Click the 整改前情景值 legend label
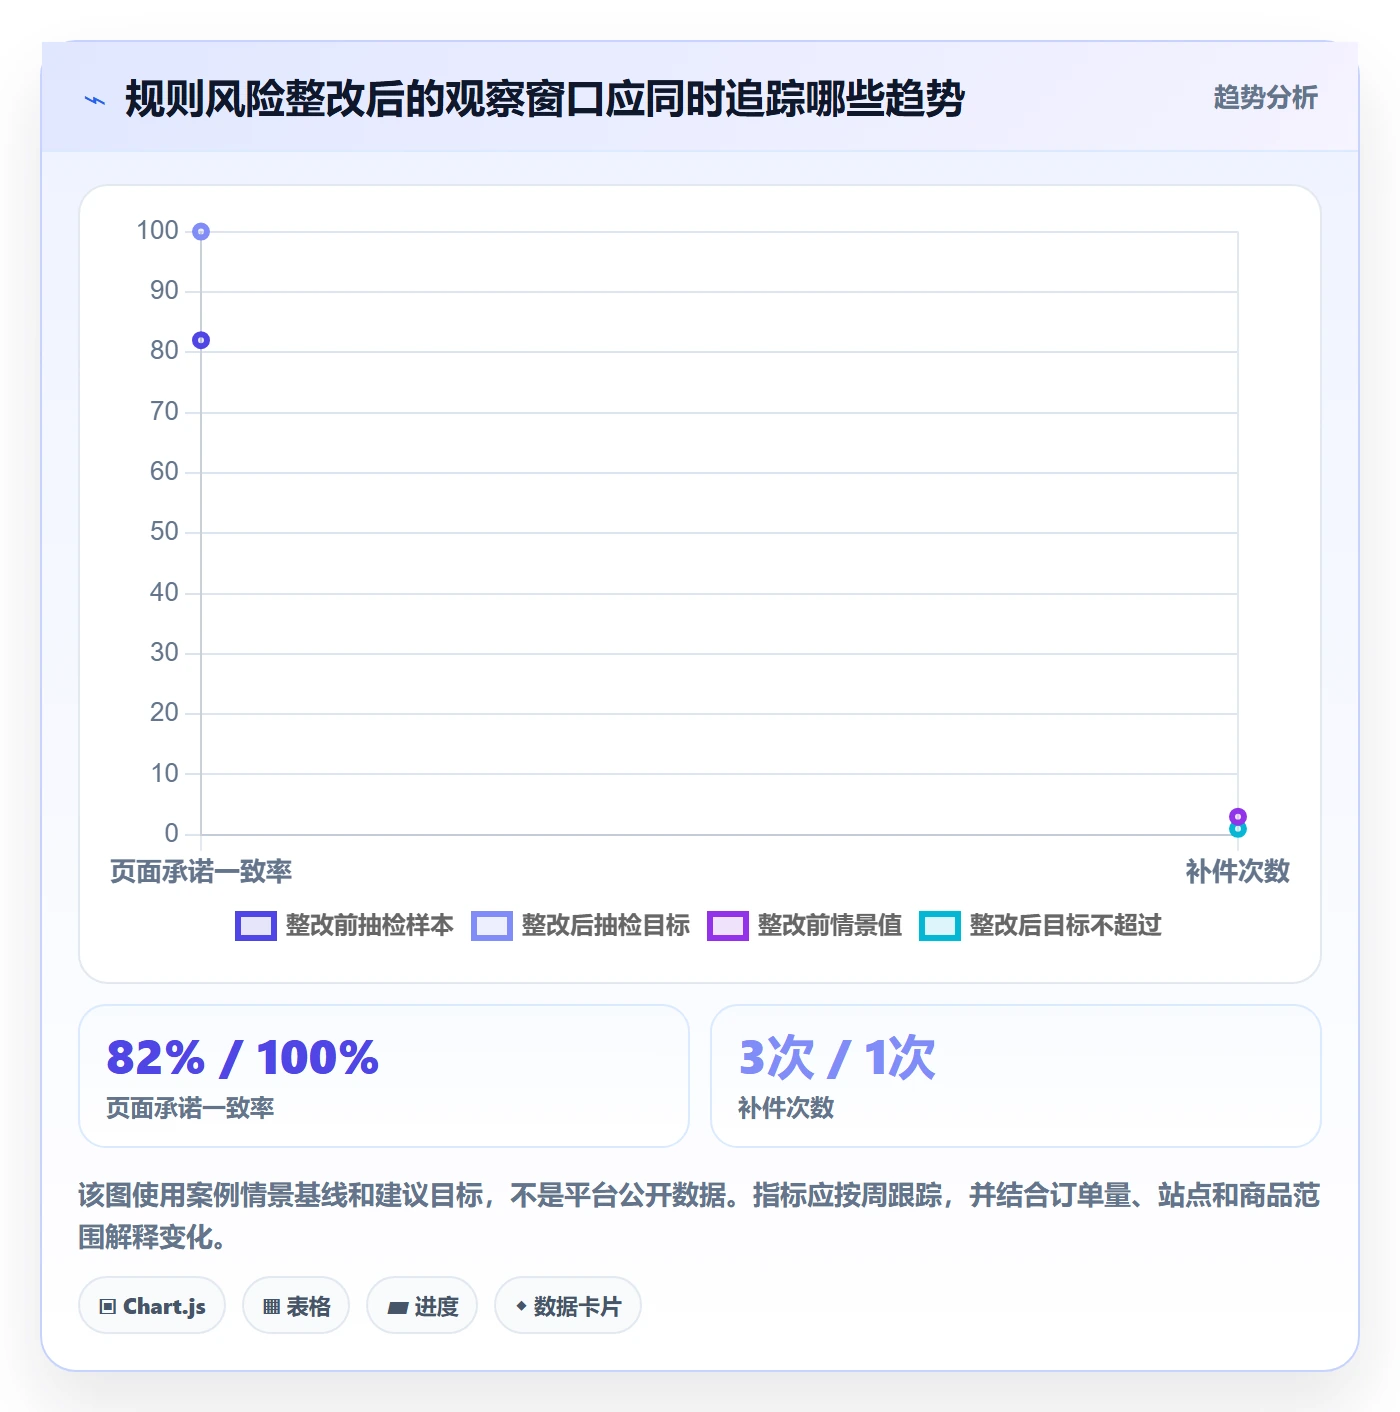This screenshot has width=1400, height=1412. [x=829, y=926]
